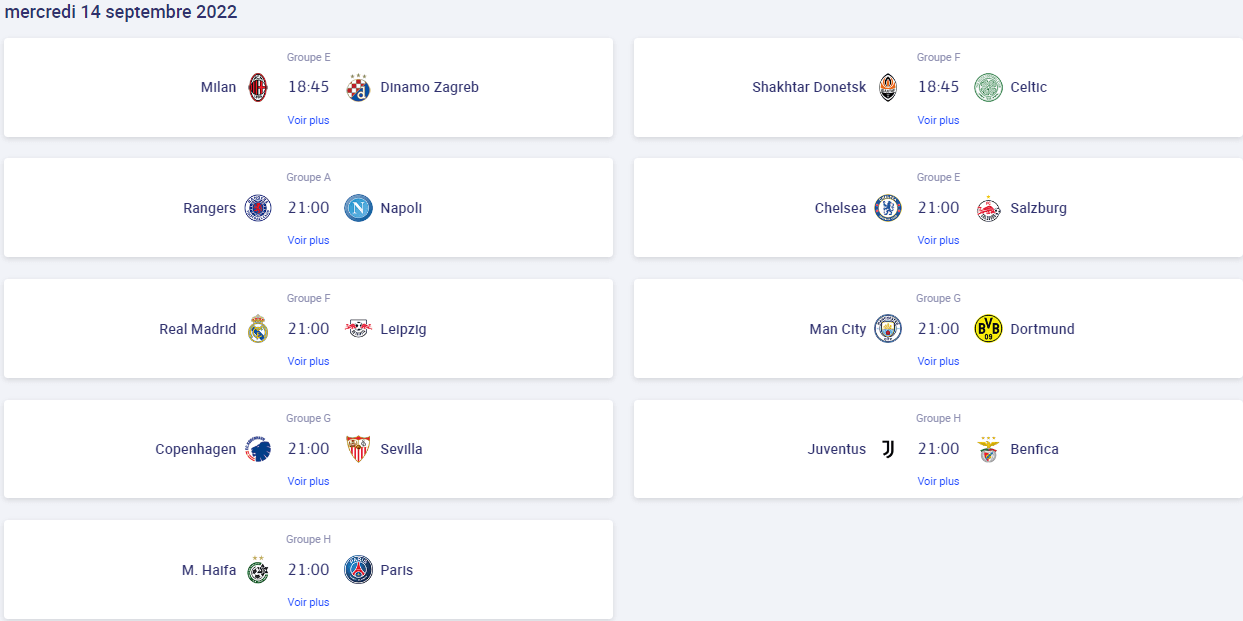Click the Copenhagen team name
Viewport: 1243px width, 621px height.
pos(196,449)
